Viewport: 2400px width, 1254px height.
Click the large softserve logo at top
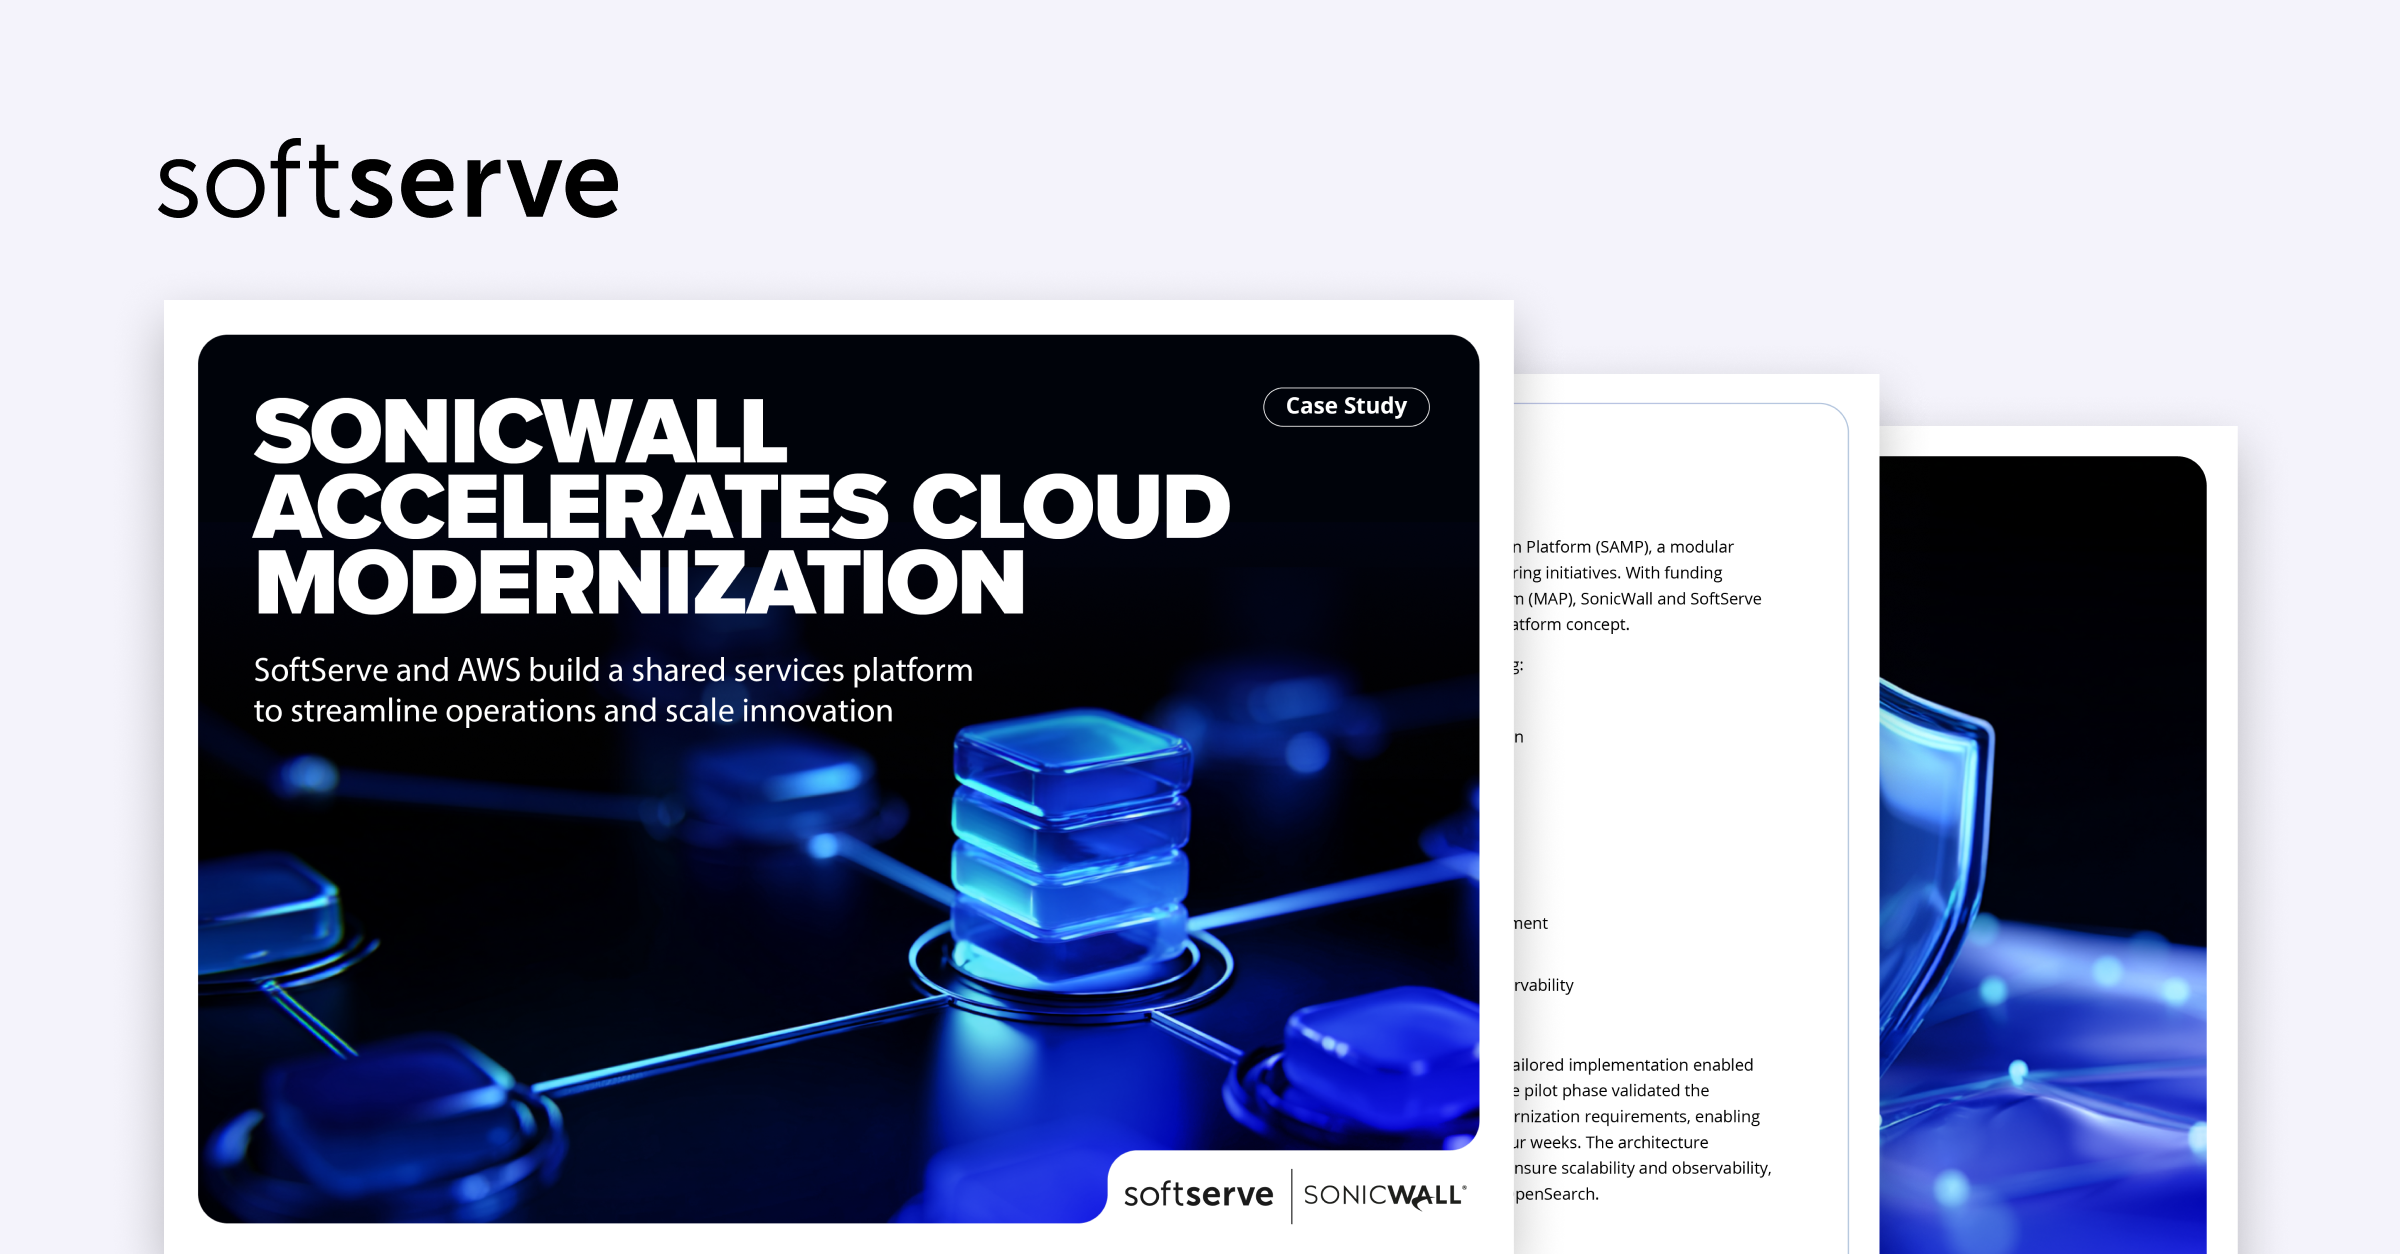pyautogui.click(x=389, y=180)
